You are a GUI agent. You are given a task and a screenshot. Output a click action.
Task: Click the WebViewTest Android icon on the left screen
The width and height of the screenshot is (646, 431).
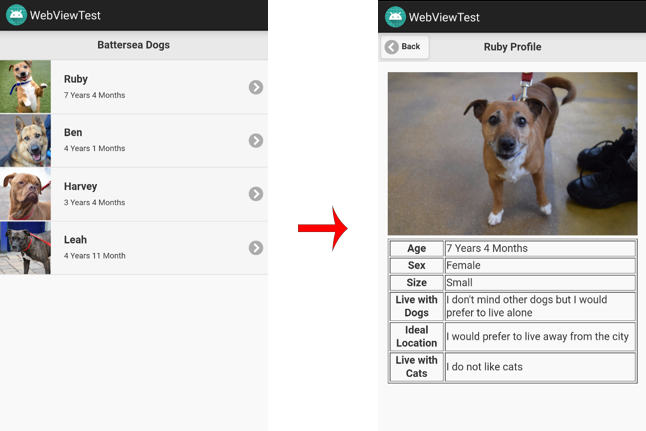pos(16,15)
